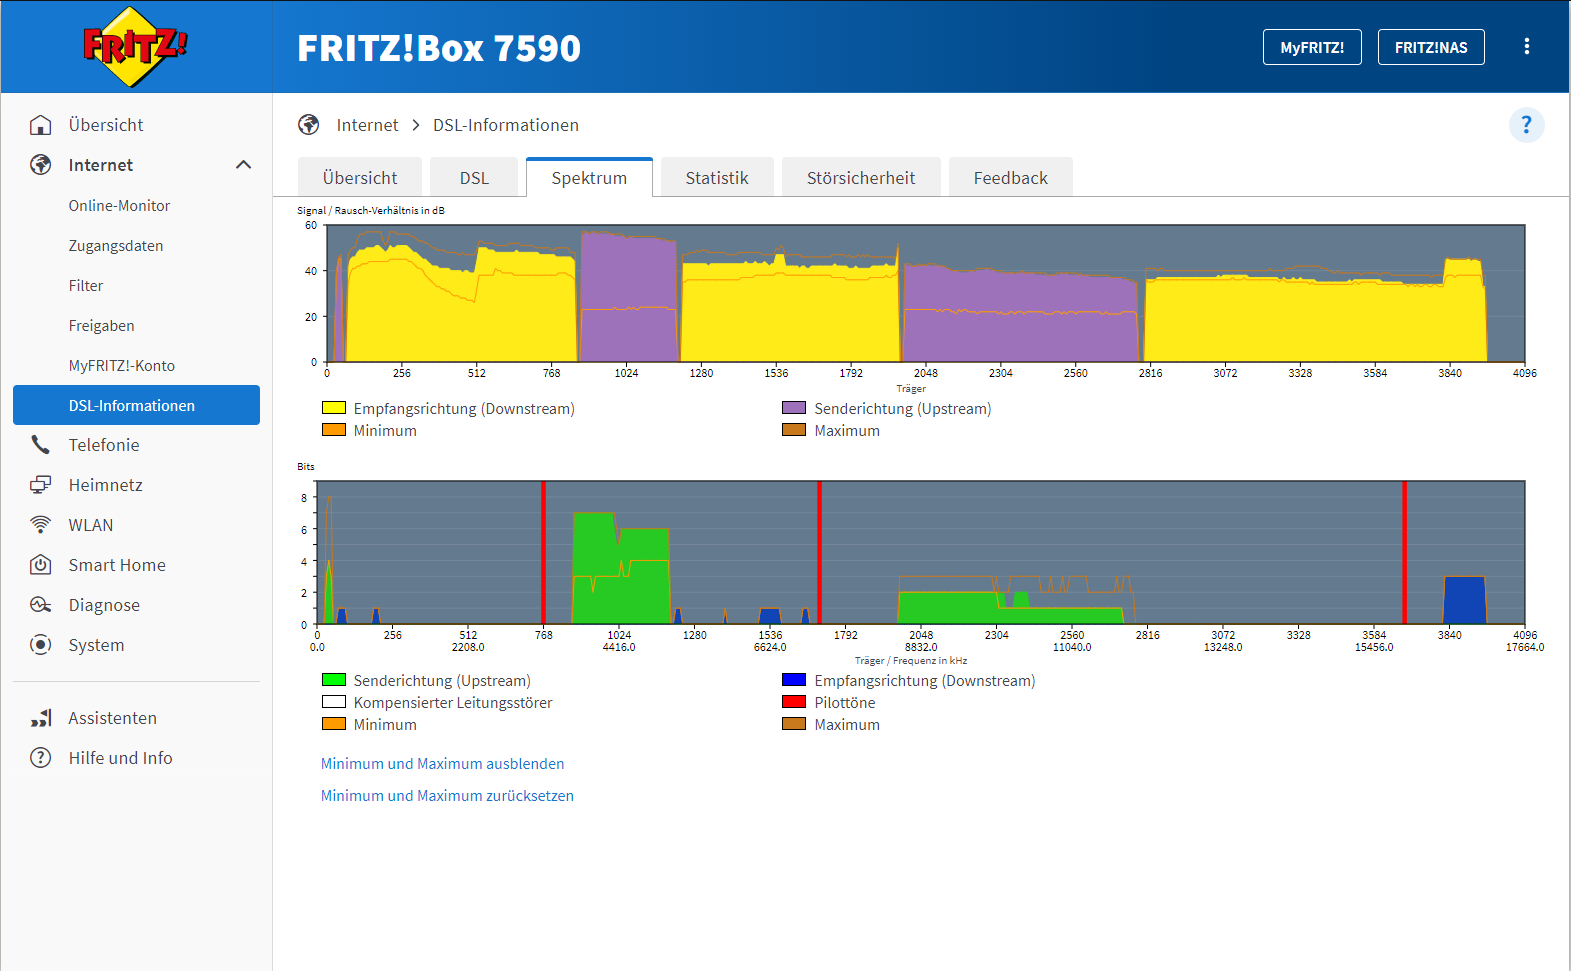Click the blue Empfangsrichtung (Downstream) swatch

pyautogui.click(x=794, y=680)
